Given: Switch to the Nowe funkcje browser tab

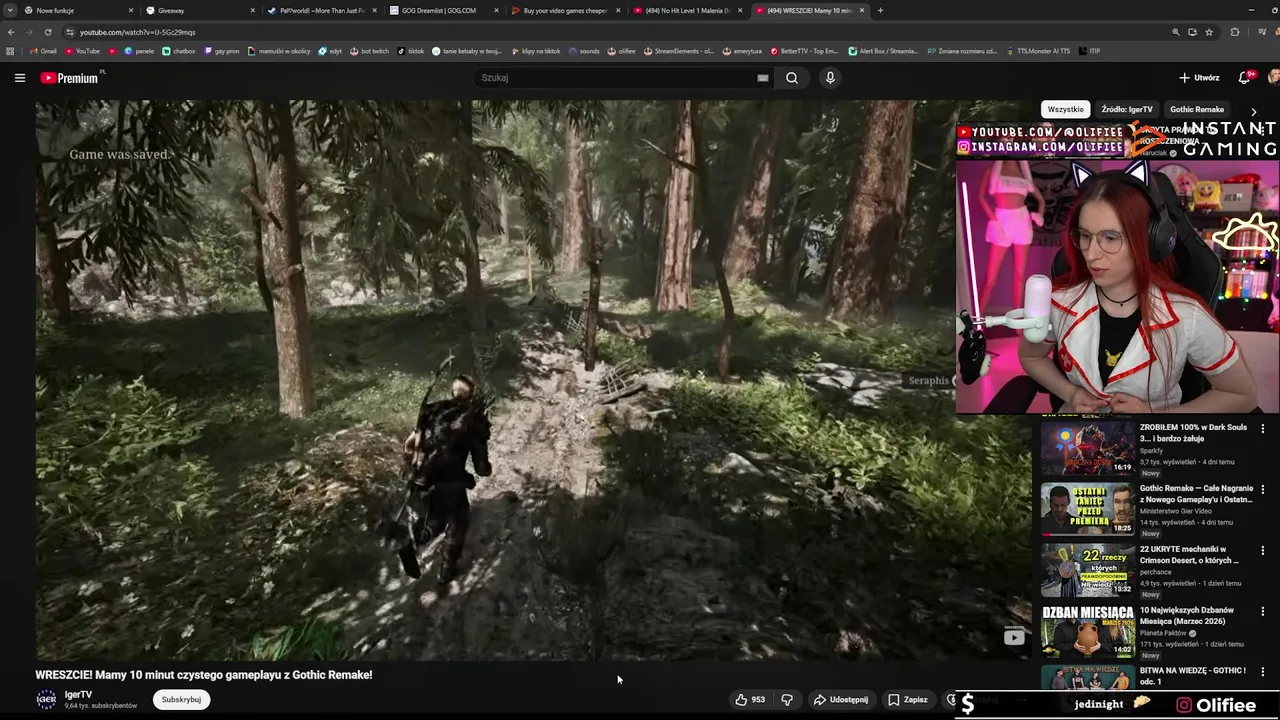Looking at the screenshot, I should click(75, 10).
